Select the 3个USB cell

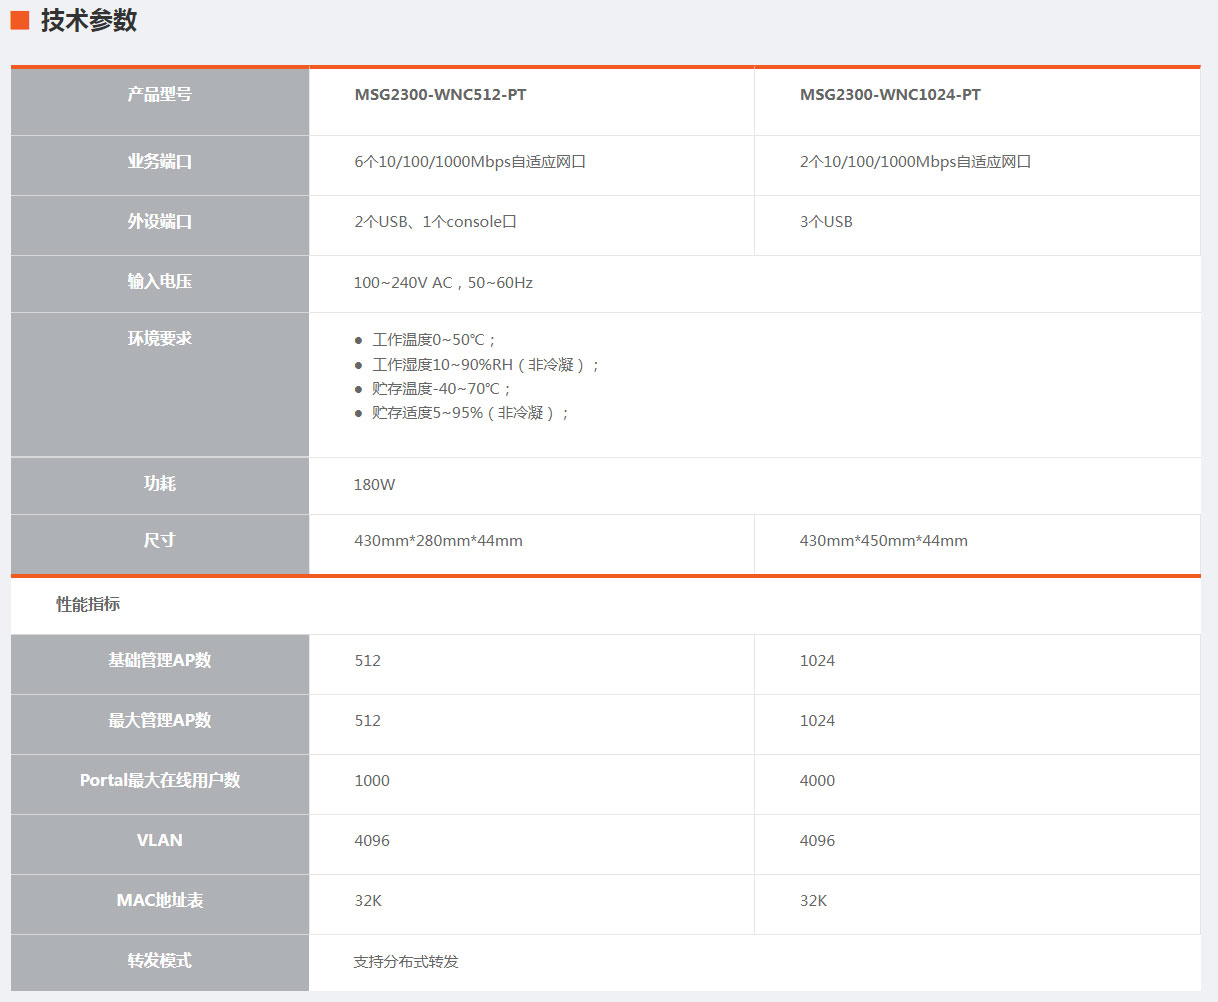pos(826,222)
